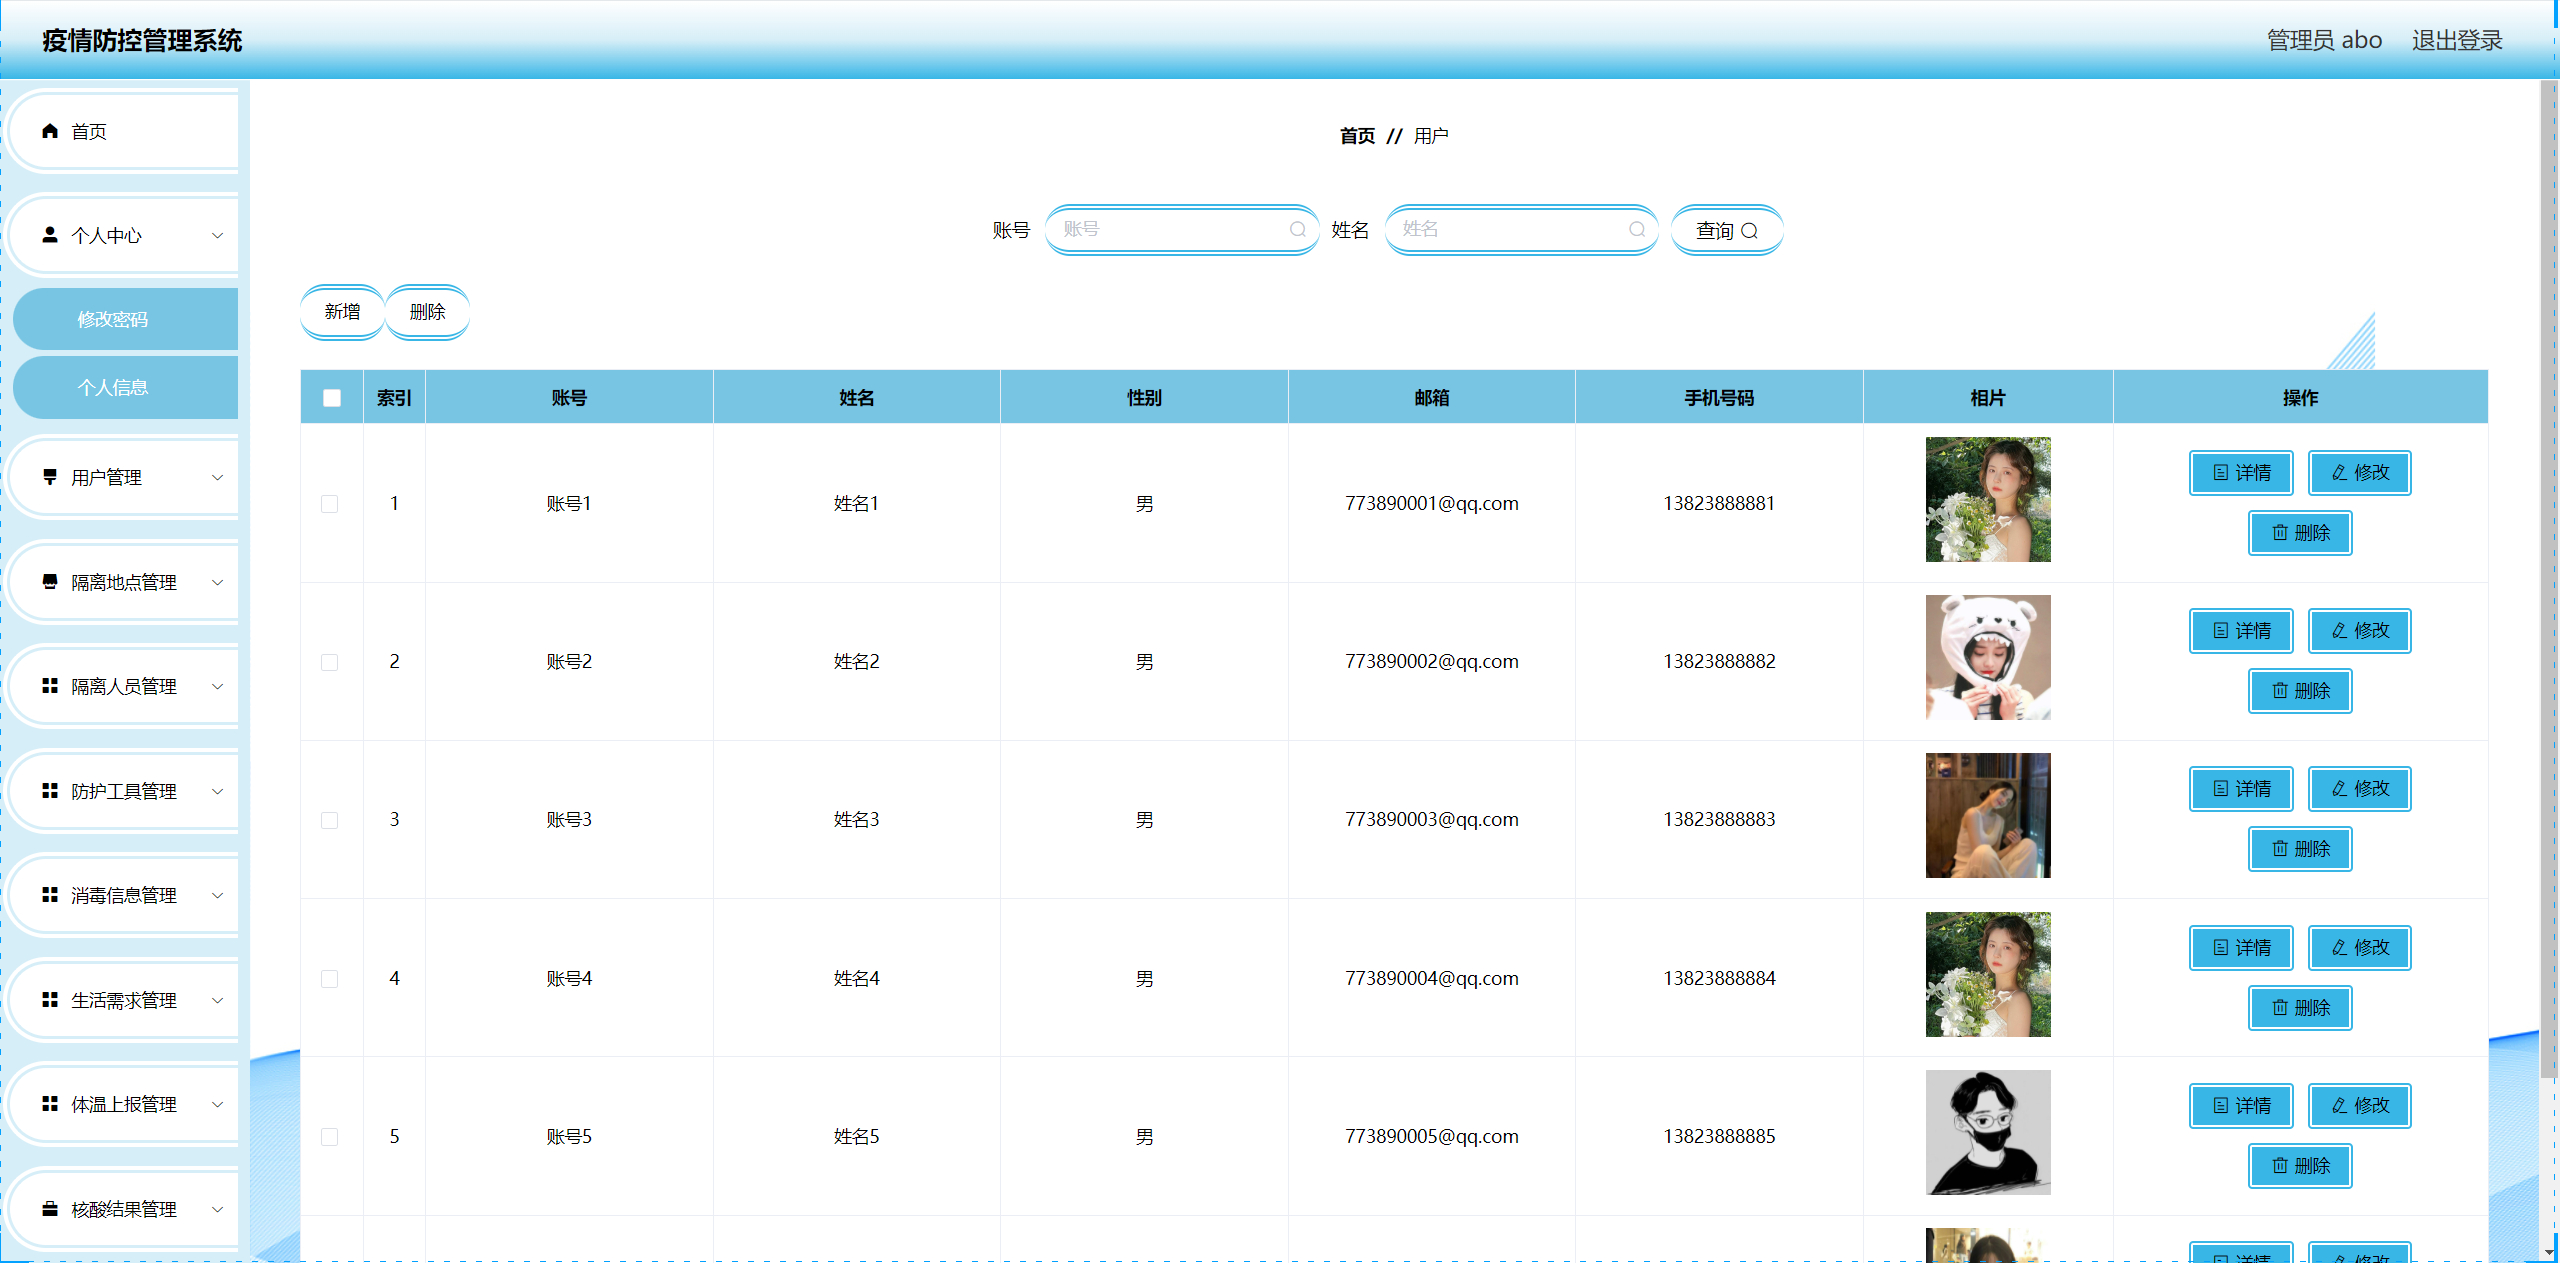Select the 用户管理 management icon

coord(48,477)
